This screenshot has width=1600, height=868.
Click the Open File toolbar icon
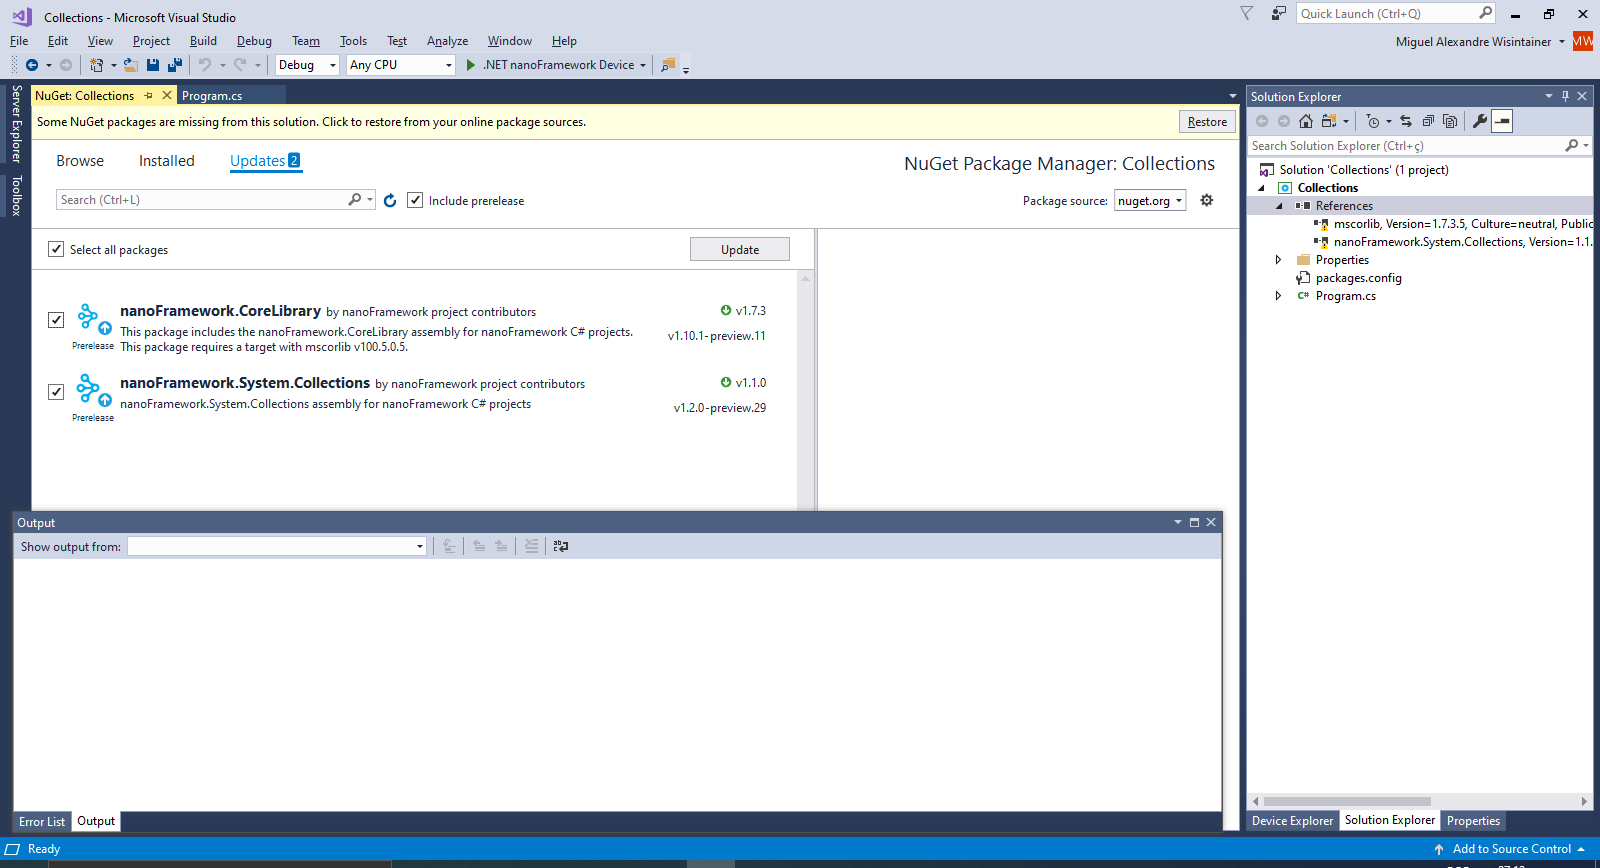click(130, 65)
